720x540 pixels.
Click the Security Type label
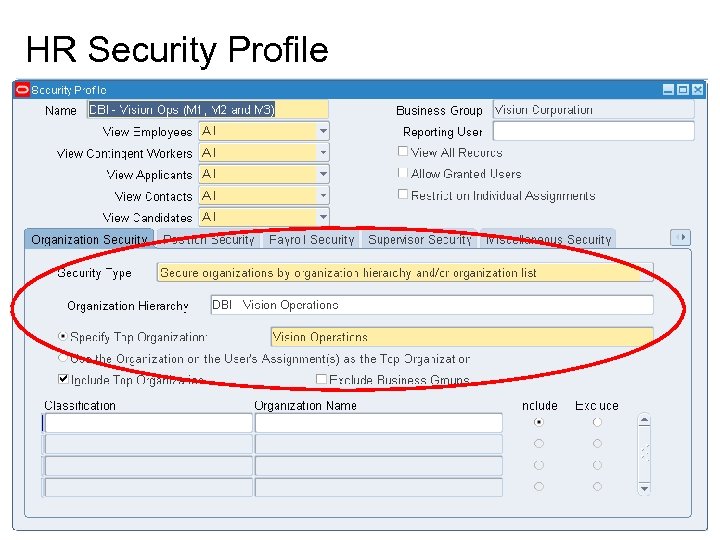pos(95,273)
